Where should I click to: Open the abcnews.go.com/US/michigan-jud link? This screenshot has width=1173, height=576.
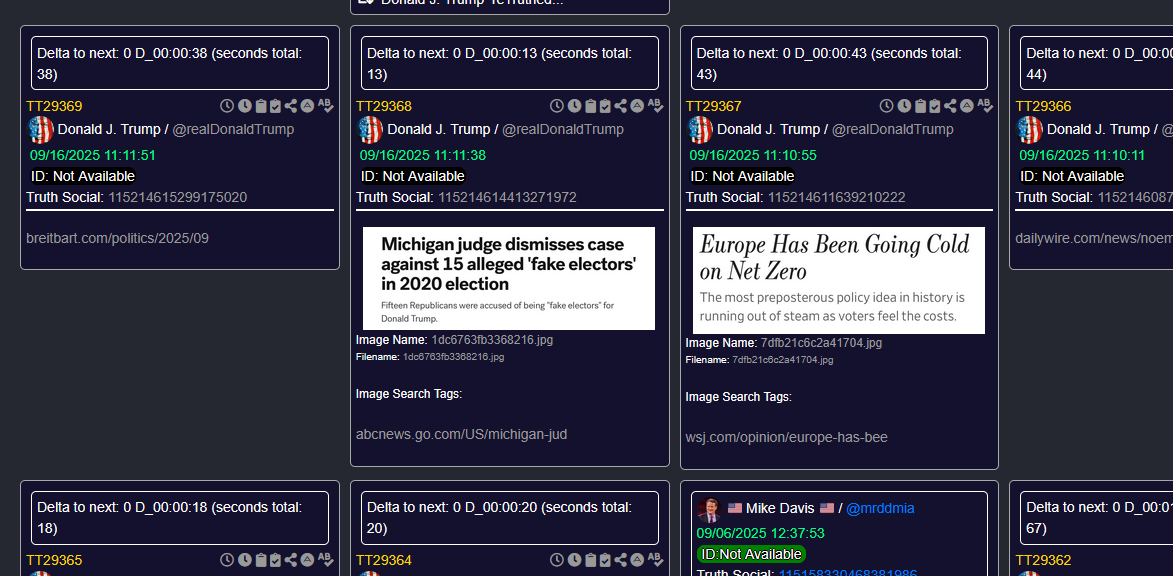462,434
